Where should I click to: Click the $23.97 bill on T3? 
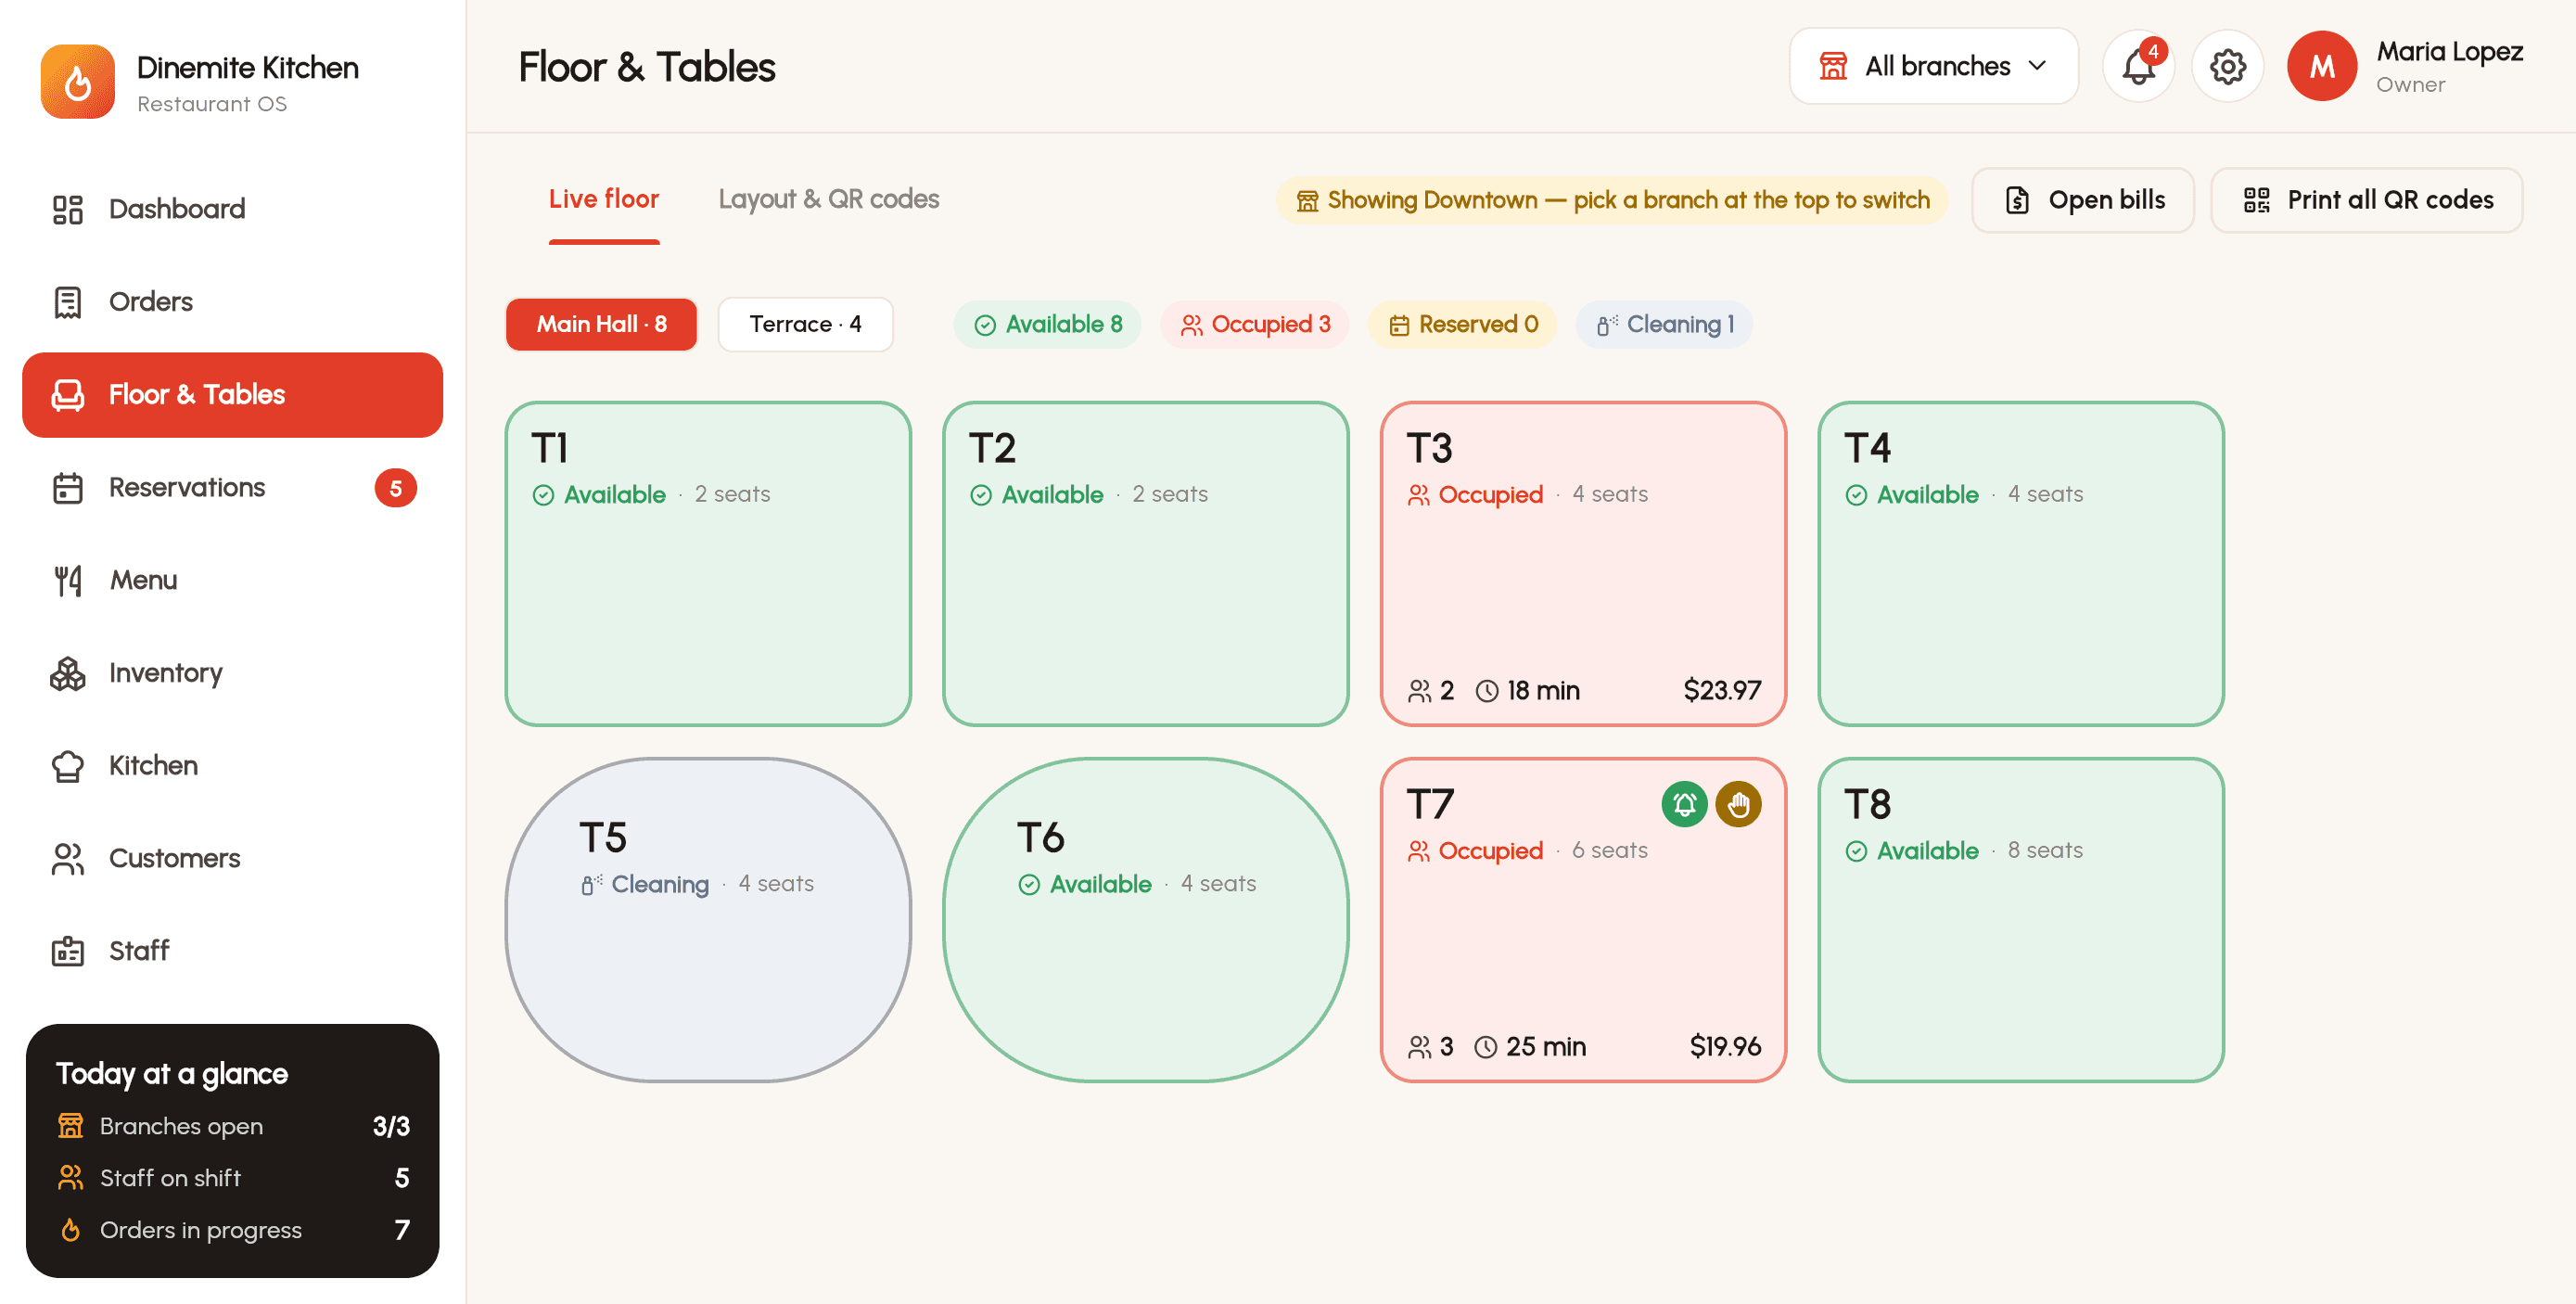[1722, 691]
